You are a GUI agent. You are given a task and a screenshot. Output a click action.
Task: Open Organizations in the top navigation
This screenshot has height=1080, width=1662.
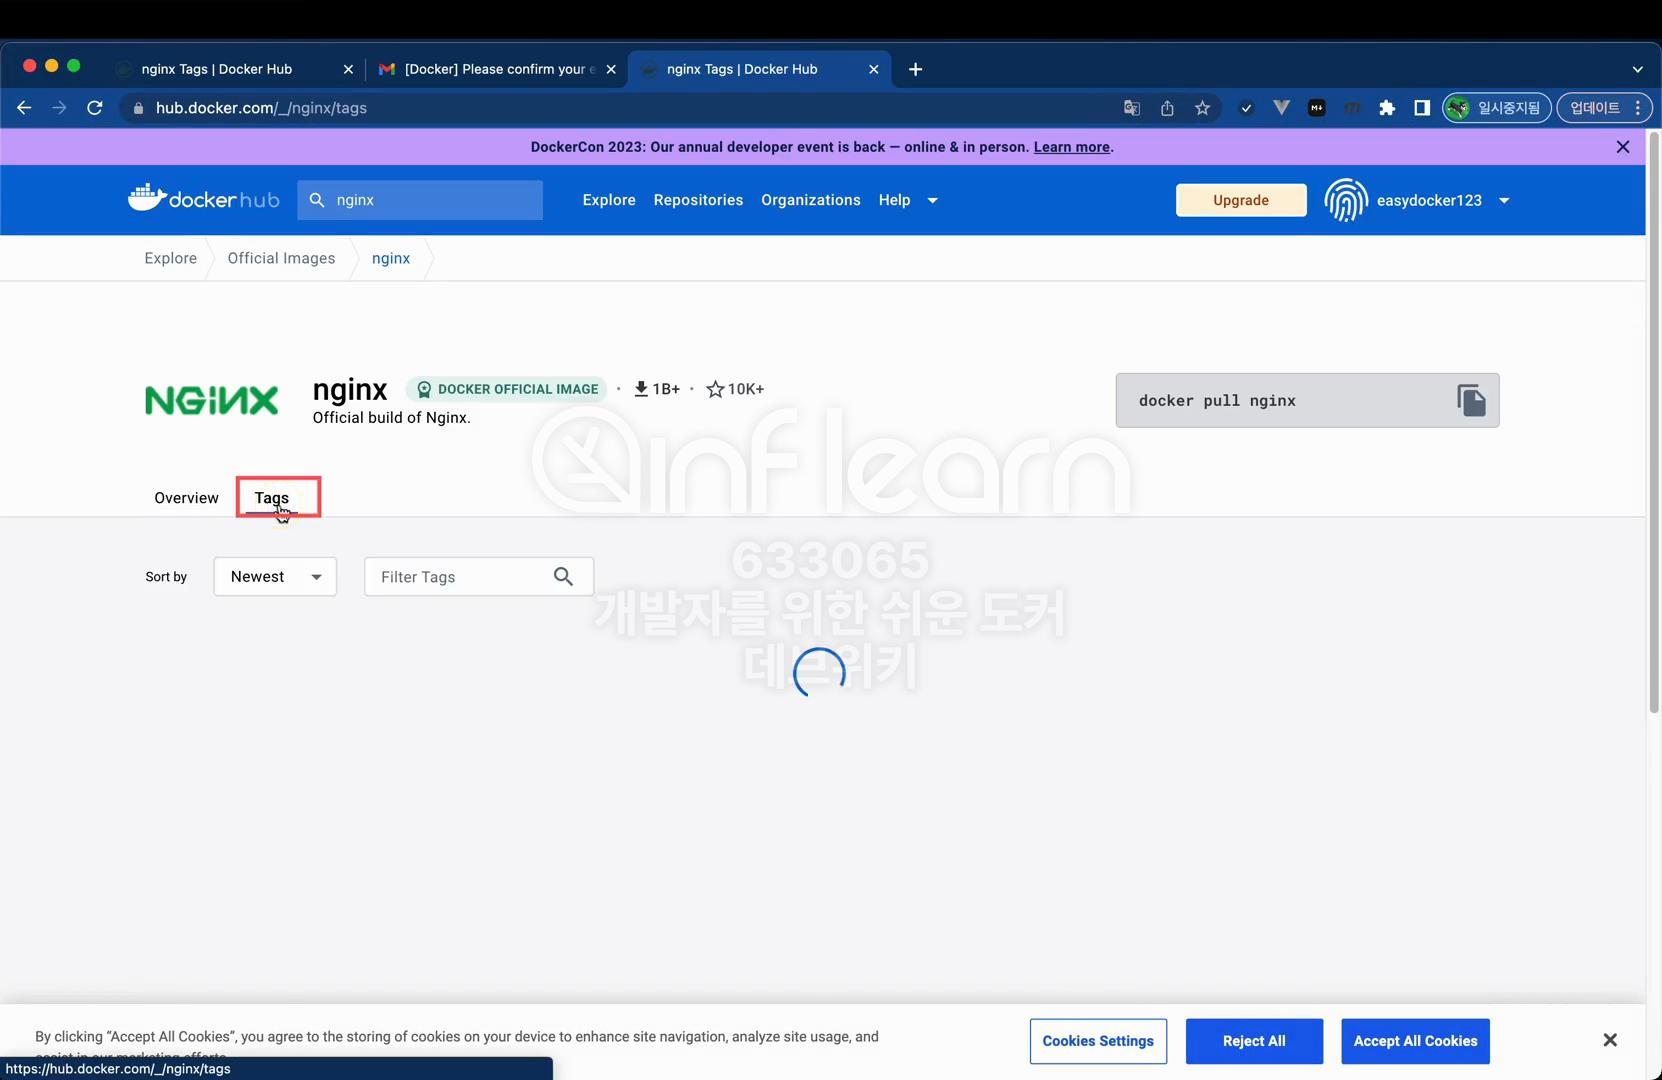click(x=811, y=200)
